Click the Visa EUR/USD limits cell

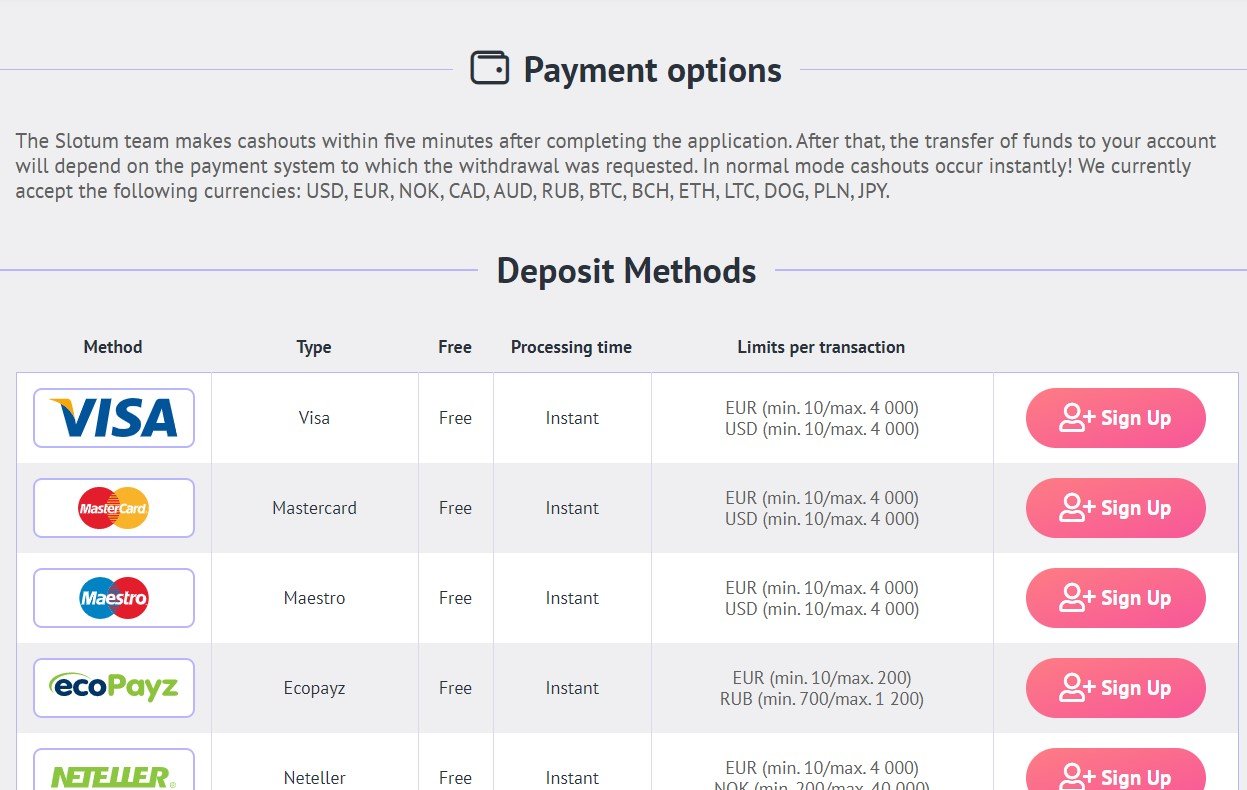click(821, 418)
